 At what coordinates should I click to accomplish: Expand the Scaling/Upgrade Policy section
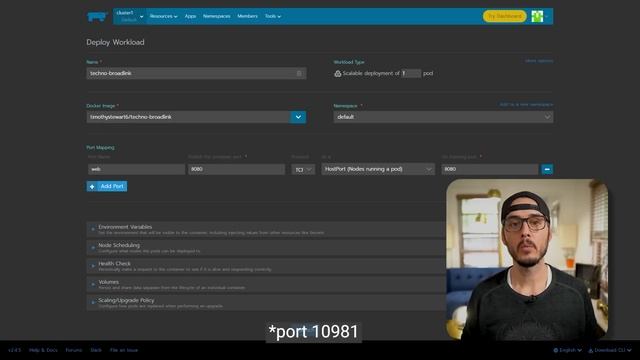click(x=266, y=303)
